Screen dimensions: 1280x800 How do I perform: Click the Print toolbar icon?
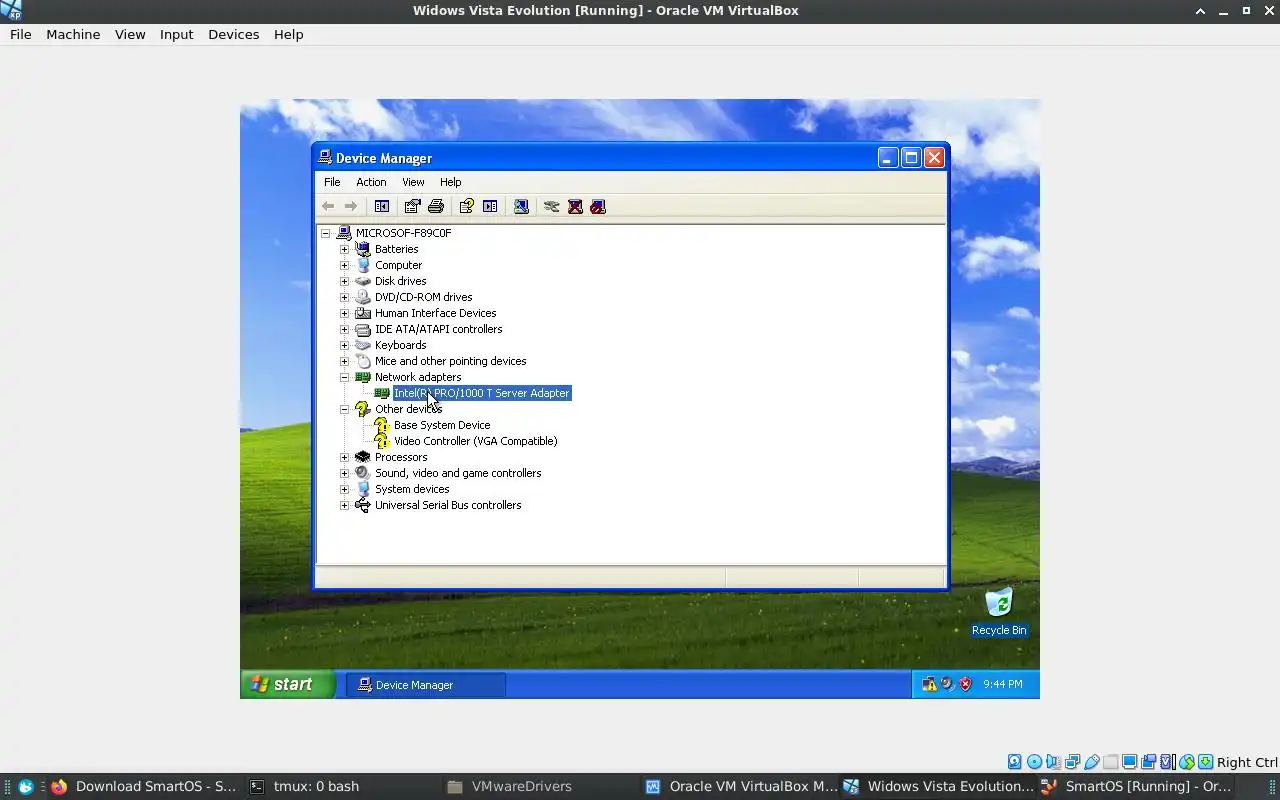[x=436, y=206]
